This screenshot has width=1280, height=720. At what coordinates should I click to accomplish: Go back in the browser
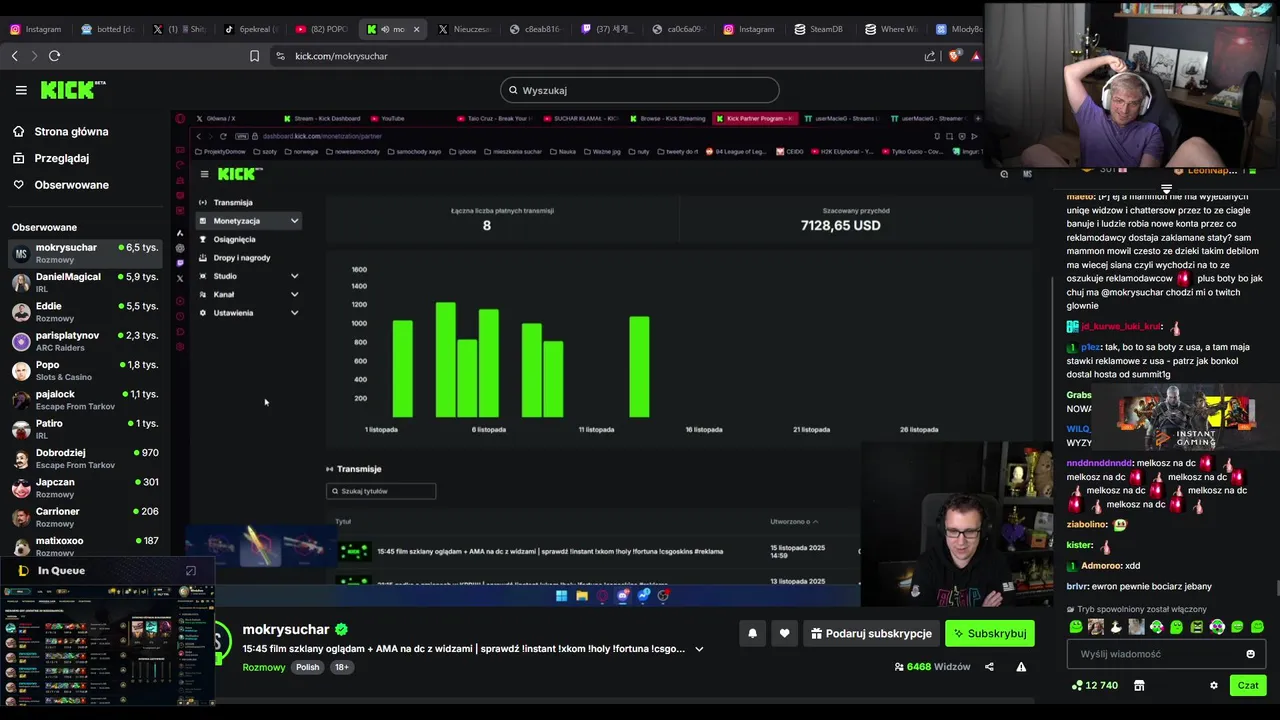coord(15,56)
